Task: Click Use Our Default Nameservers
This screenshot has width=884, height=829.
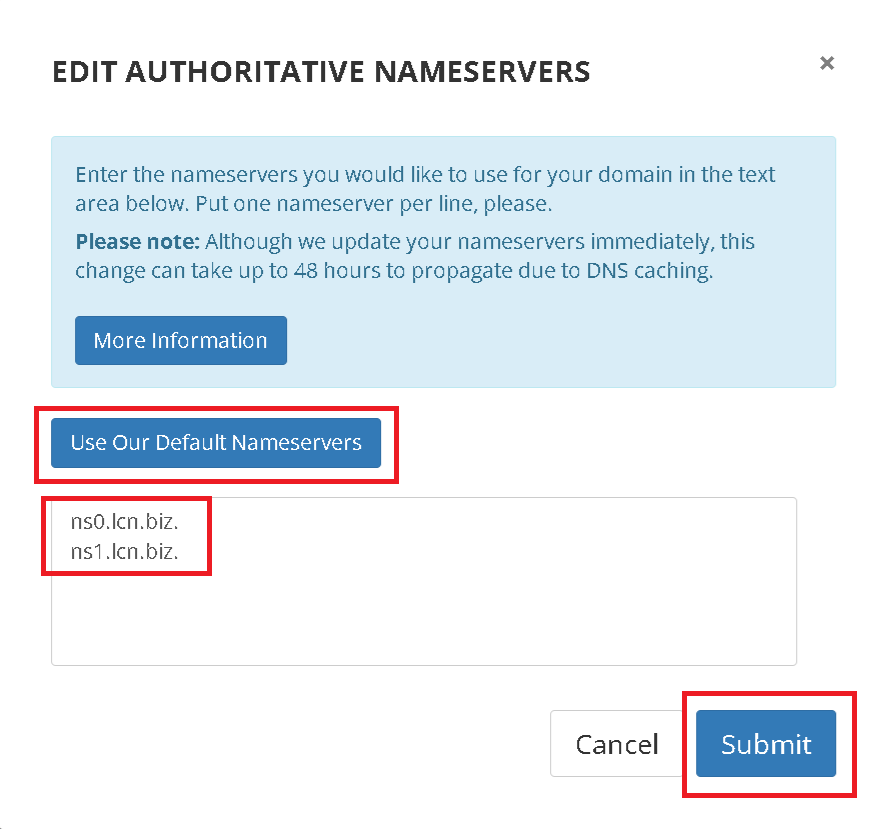Action: pos(216,443)
